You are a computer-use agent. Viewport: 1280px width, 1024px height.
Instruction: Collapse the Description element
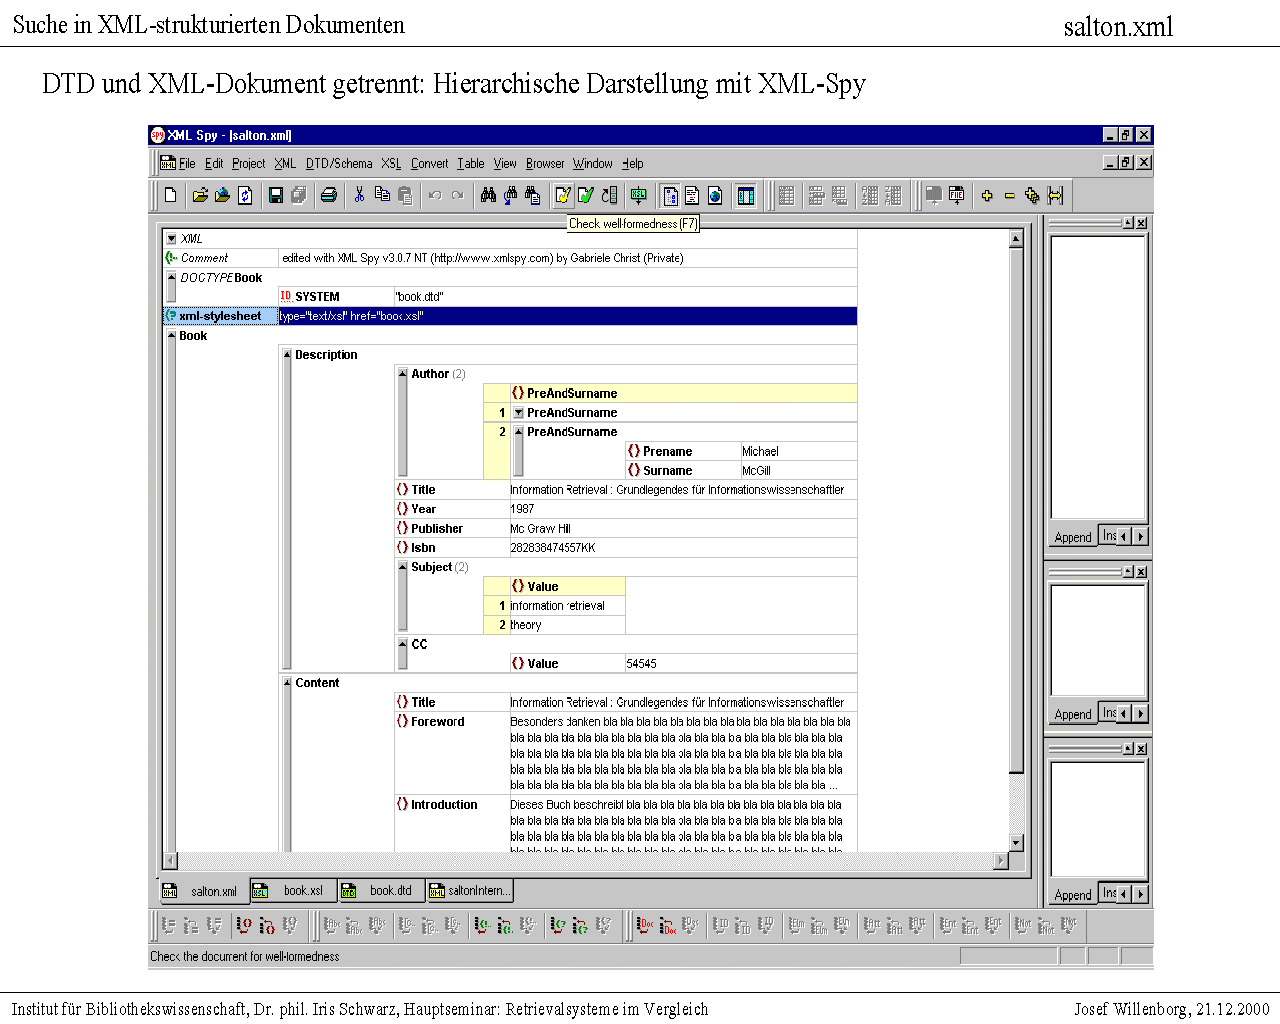pos(287,355)
